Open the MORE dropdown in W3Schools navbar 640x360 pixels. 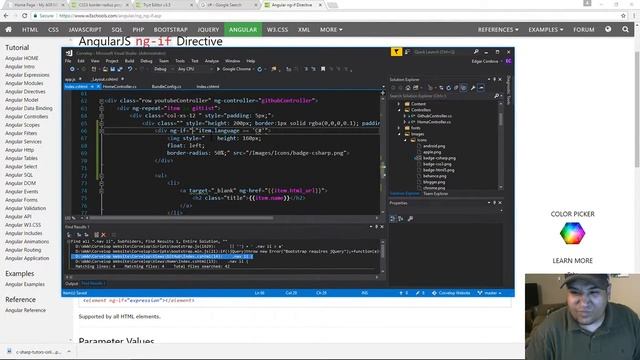[x=331, y=29]
